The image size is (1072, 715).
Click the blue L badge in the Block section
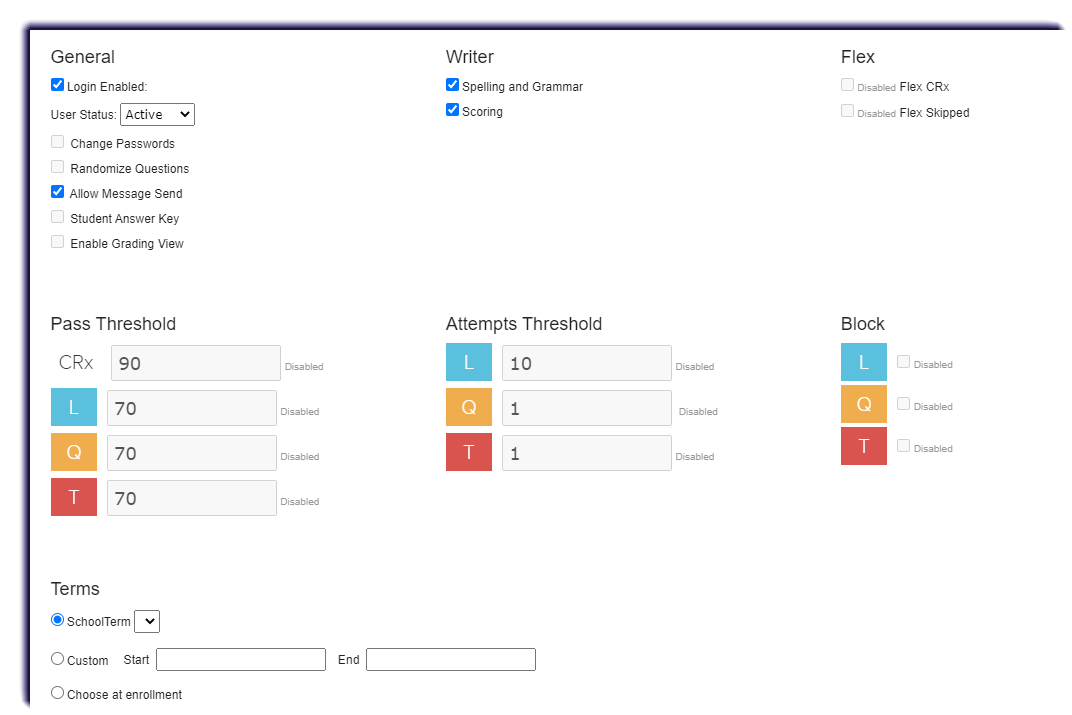pyautogui.click(x=863, y=362)
